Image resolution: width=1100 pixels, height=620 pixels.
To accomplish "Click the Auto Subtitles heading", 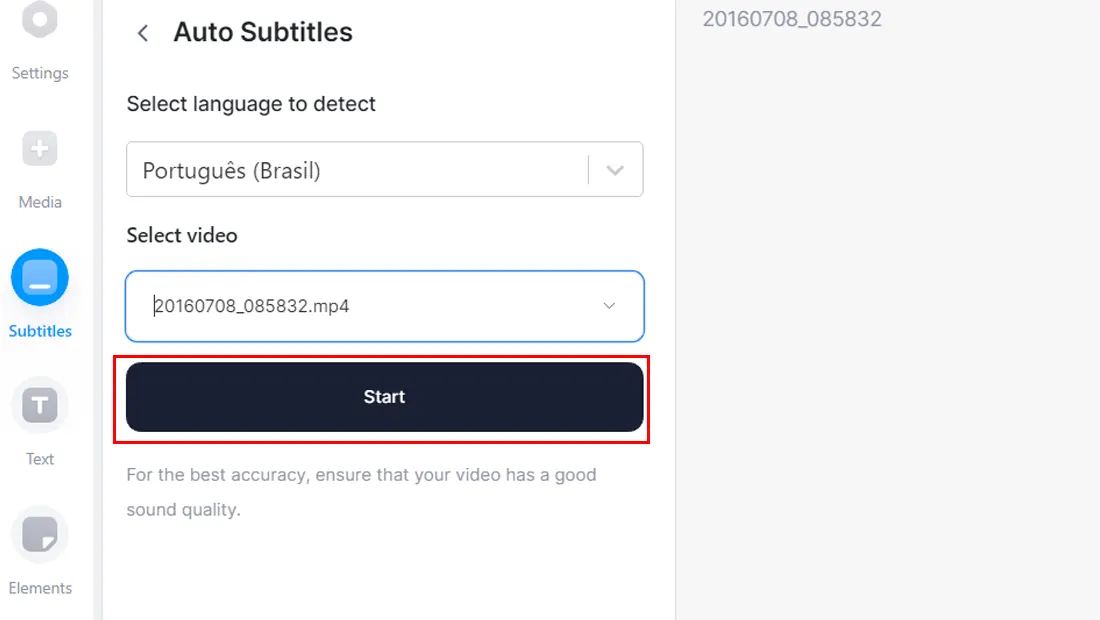I will click(x=263, y=32).
